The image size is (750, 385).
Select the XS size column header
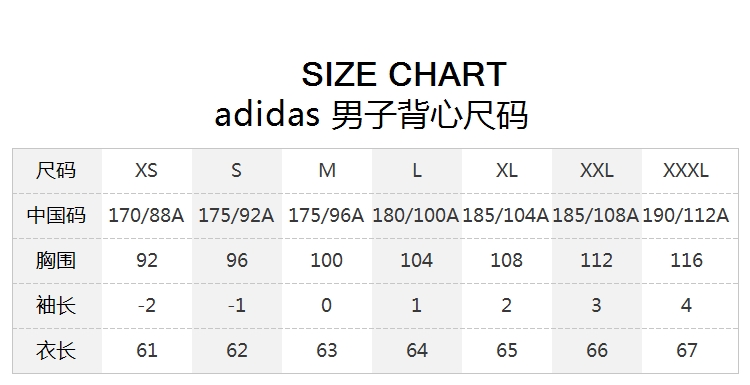coord(146,170)
